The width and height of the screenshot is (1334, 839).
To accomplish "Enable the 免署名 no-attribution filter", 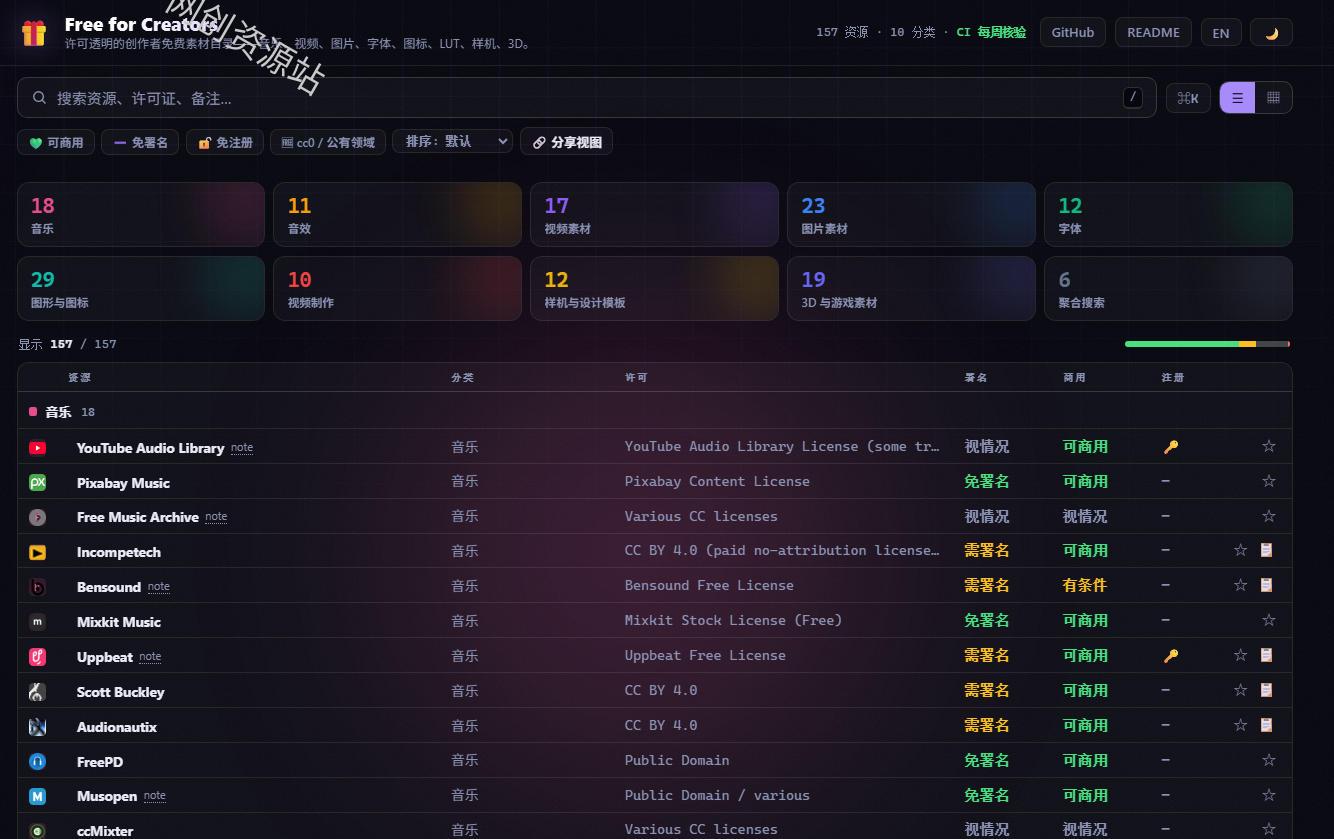I will point(140,142).
